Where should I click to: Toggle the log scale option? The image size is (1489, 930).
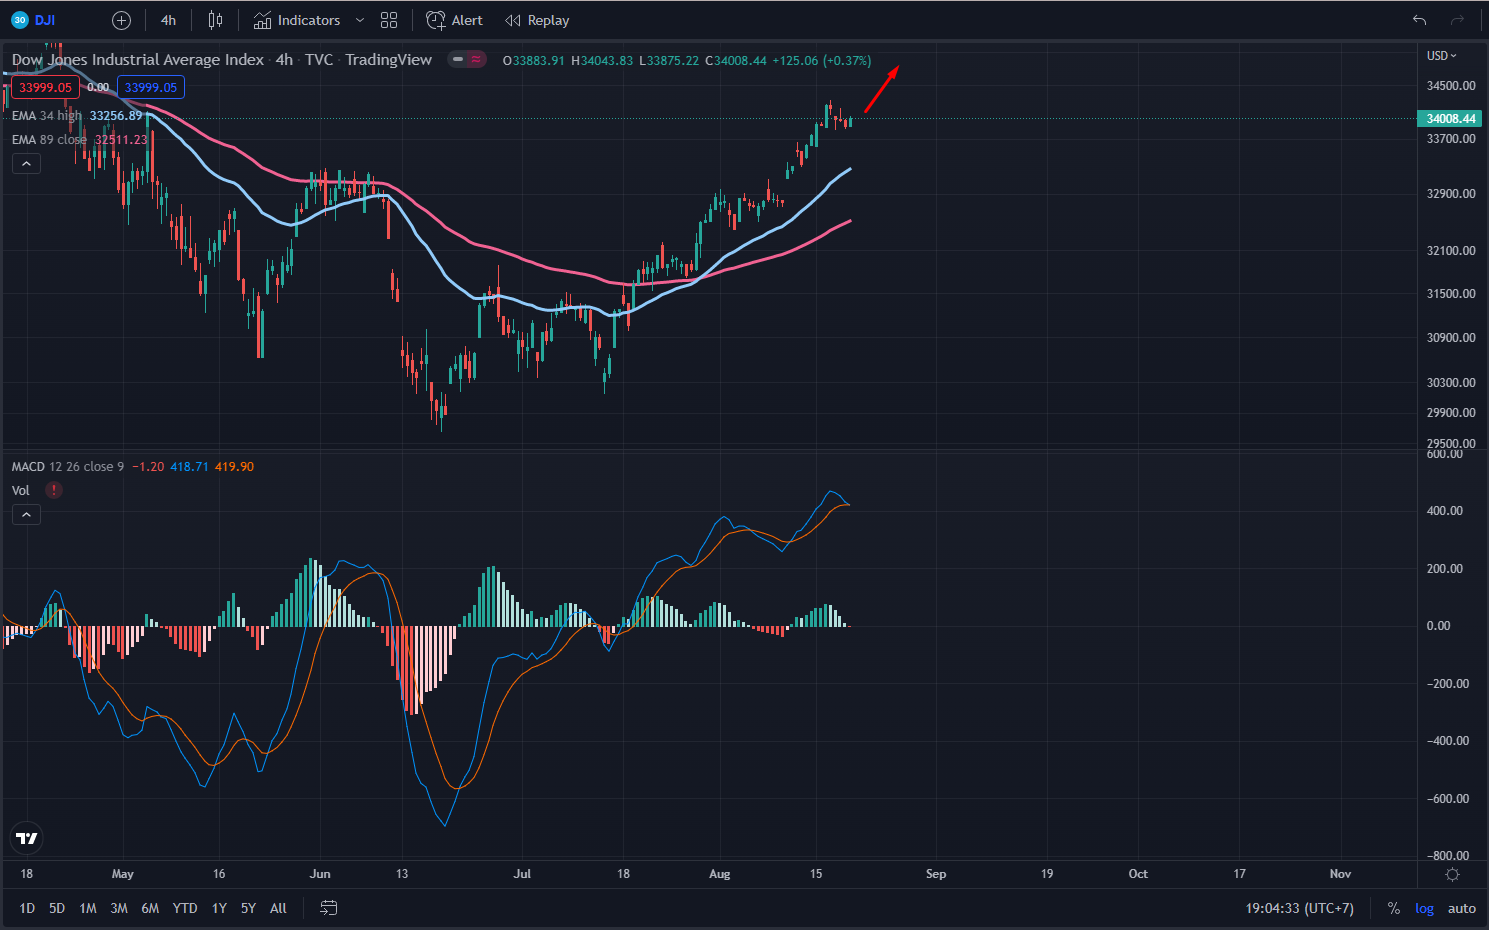click(1424, 908)
